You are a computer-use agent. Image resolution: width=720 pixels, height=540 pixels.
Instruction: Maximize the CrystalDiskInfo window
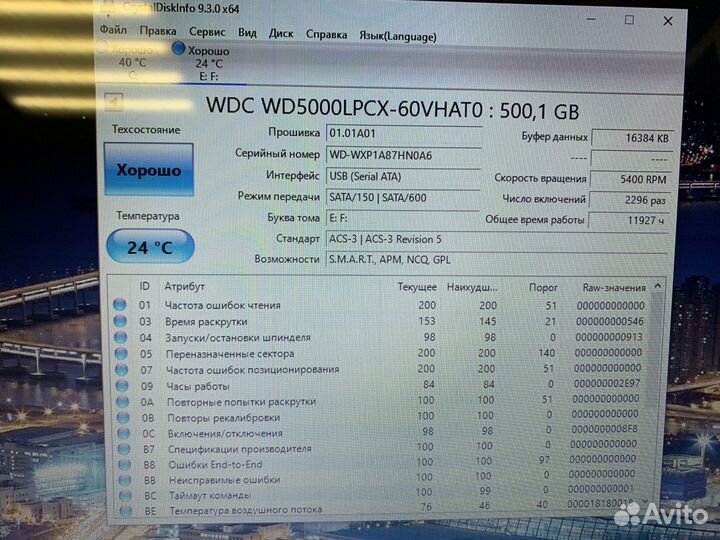630,20
